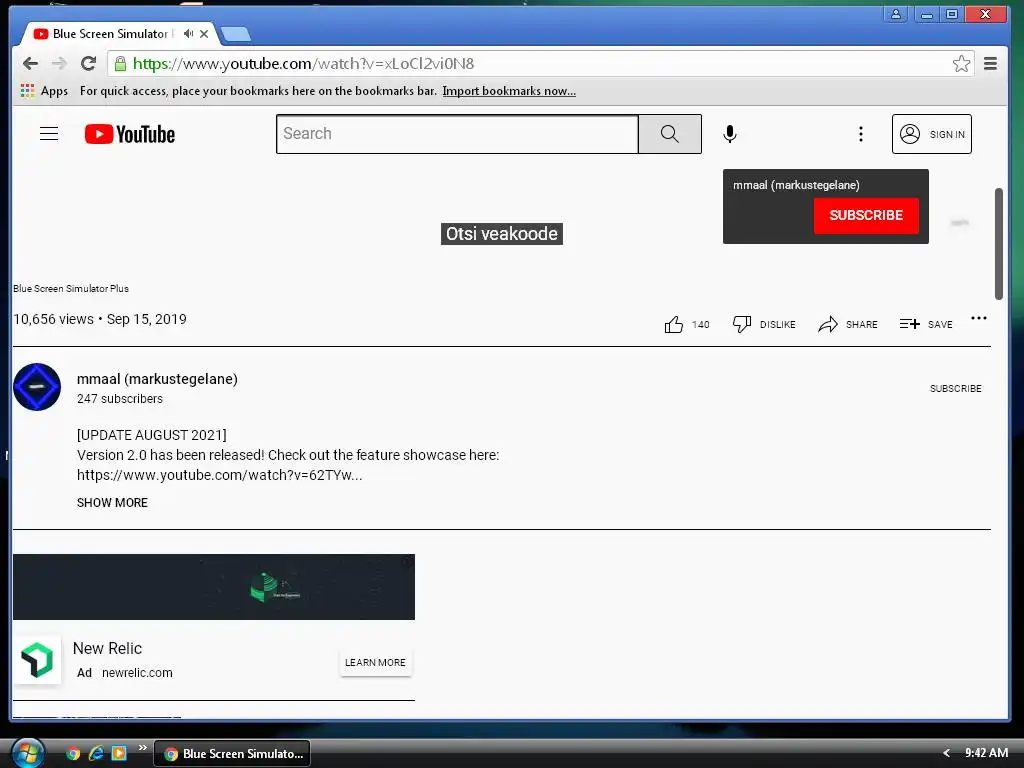Start voice search with the microphone icon
Screen dimensions: 1024x768
[x=729, y=134]
